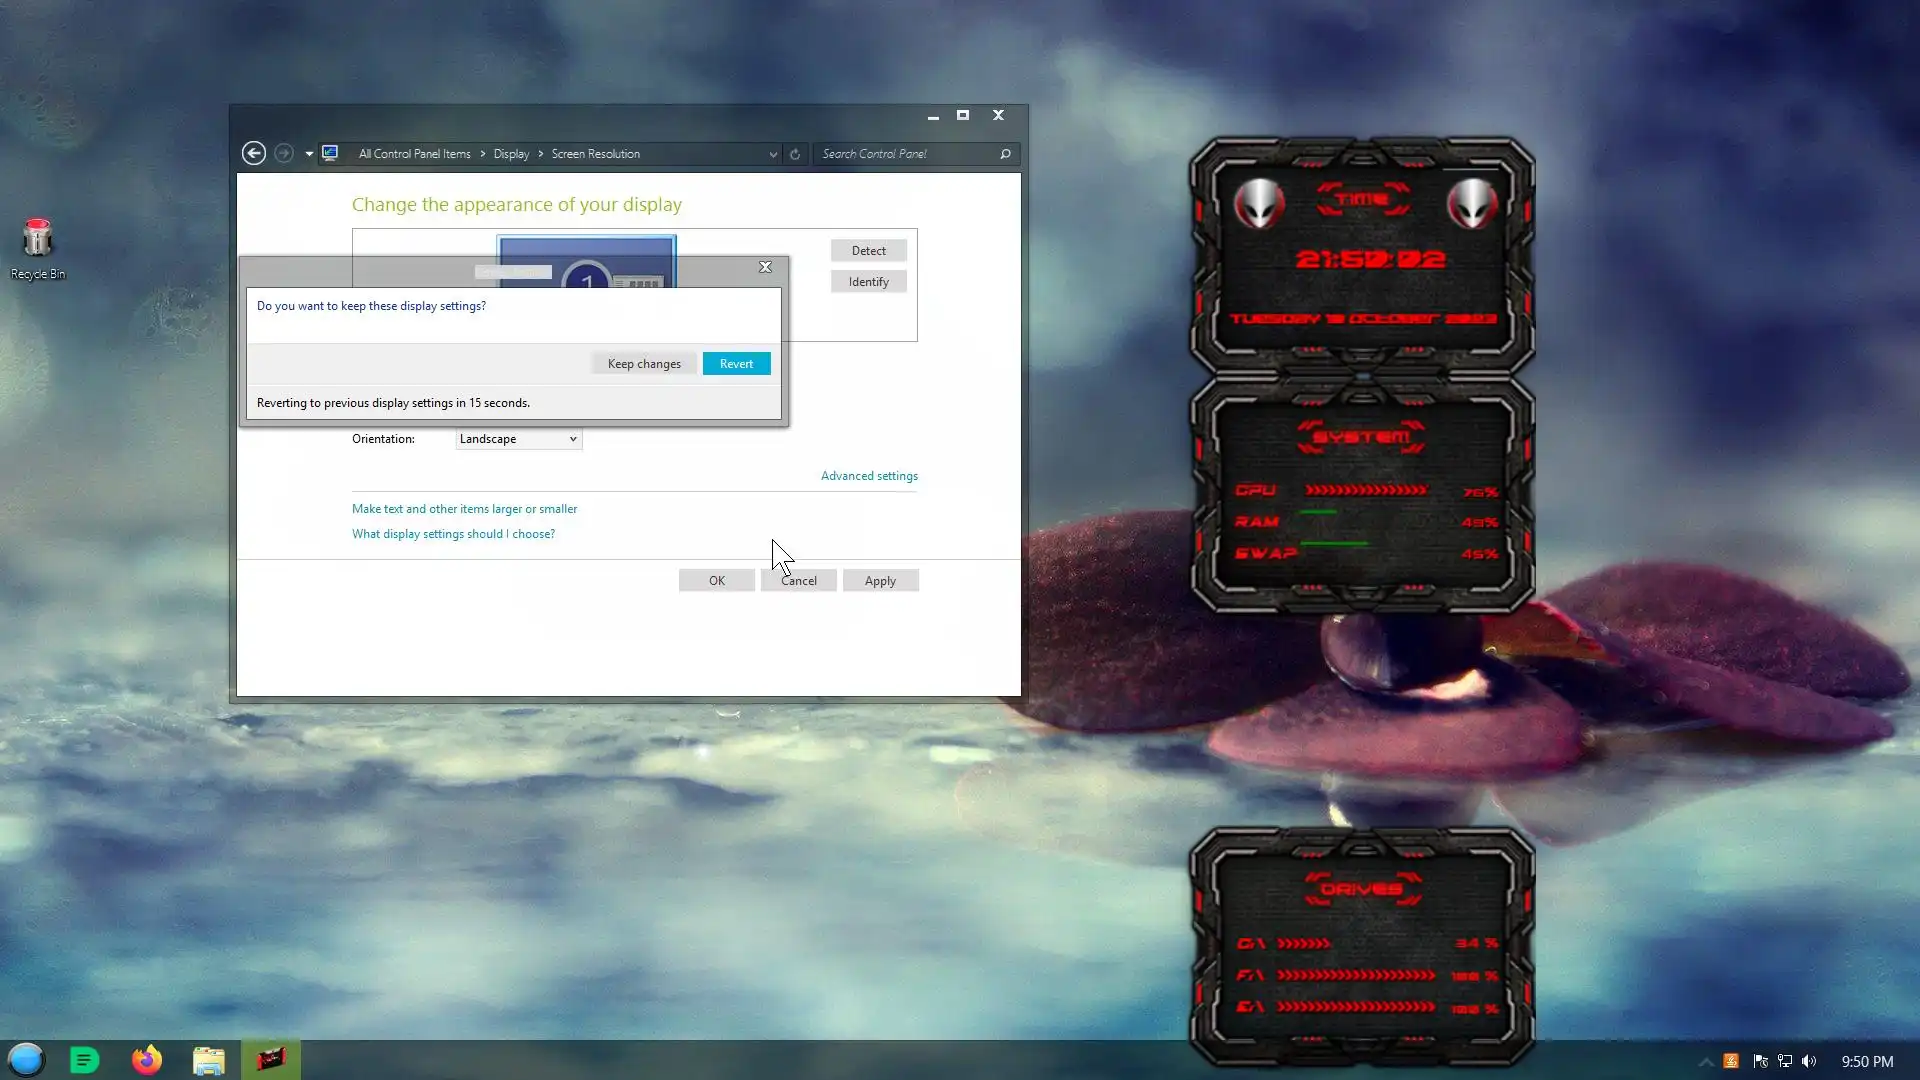
Task: Open the volume speaker tray icon
Action: pos(1809,1061)
